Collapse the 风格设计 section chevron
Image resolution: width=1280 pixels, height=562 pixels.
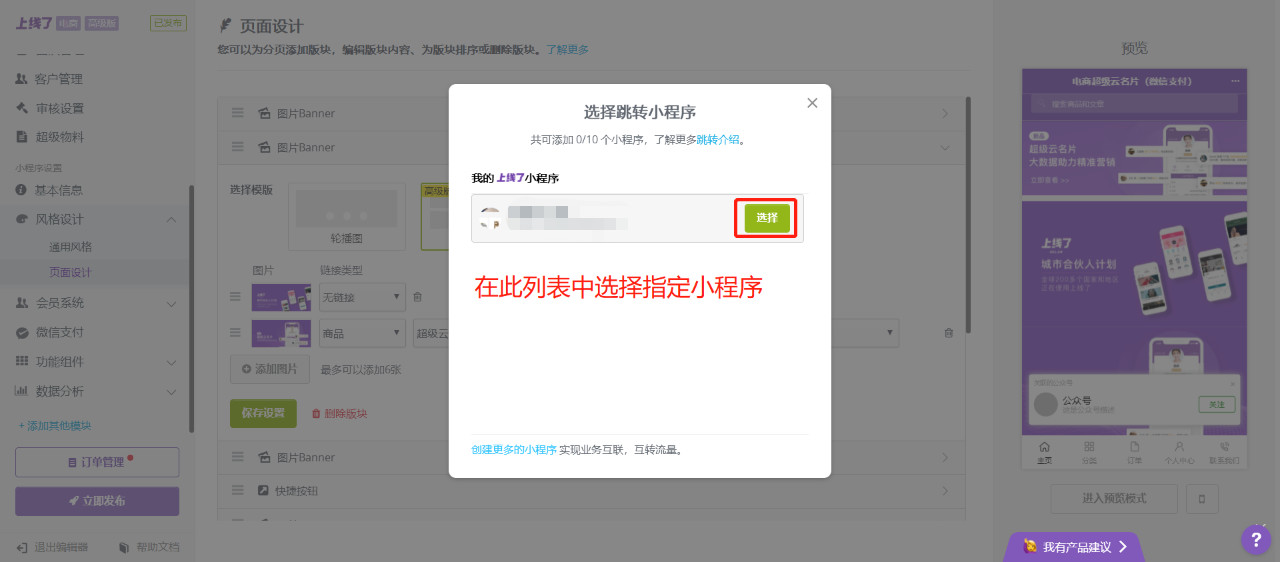pyautogui.click(x=171, y=220)
